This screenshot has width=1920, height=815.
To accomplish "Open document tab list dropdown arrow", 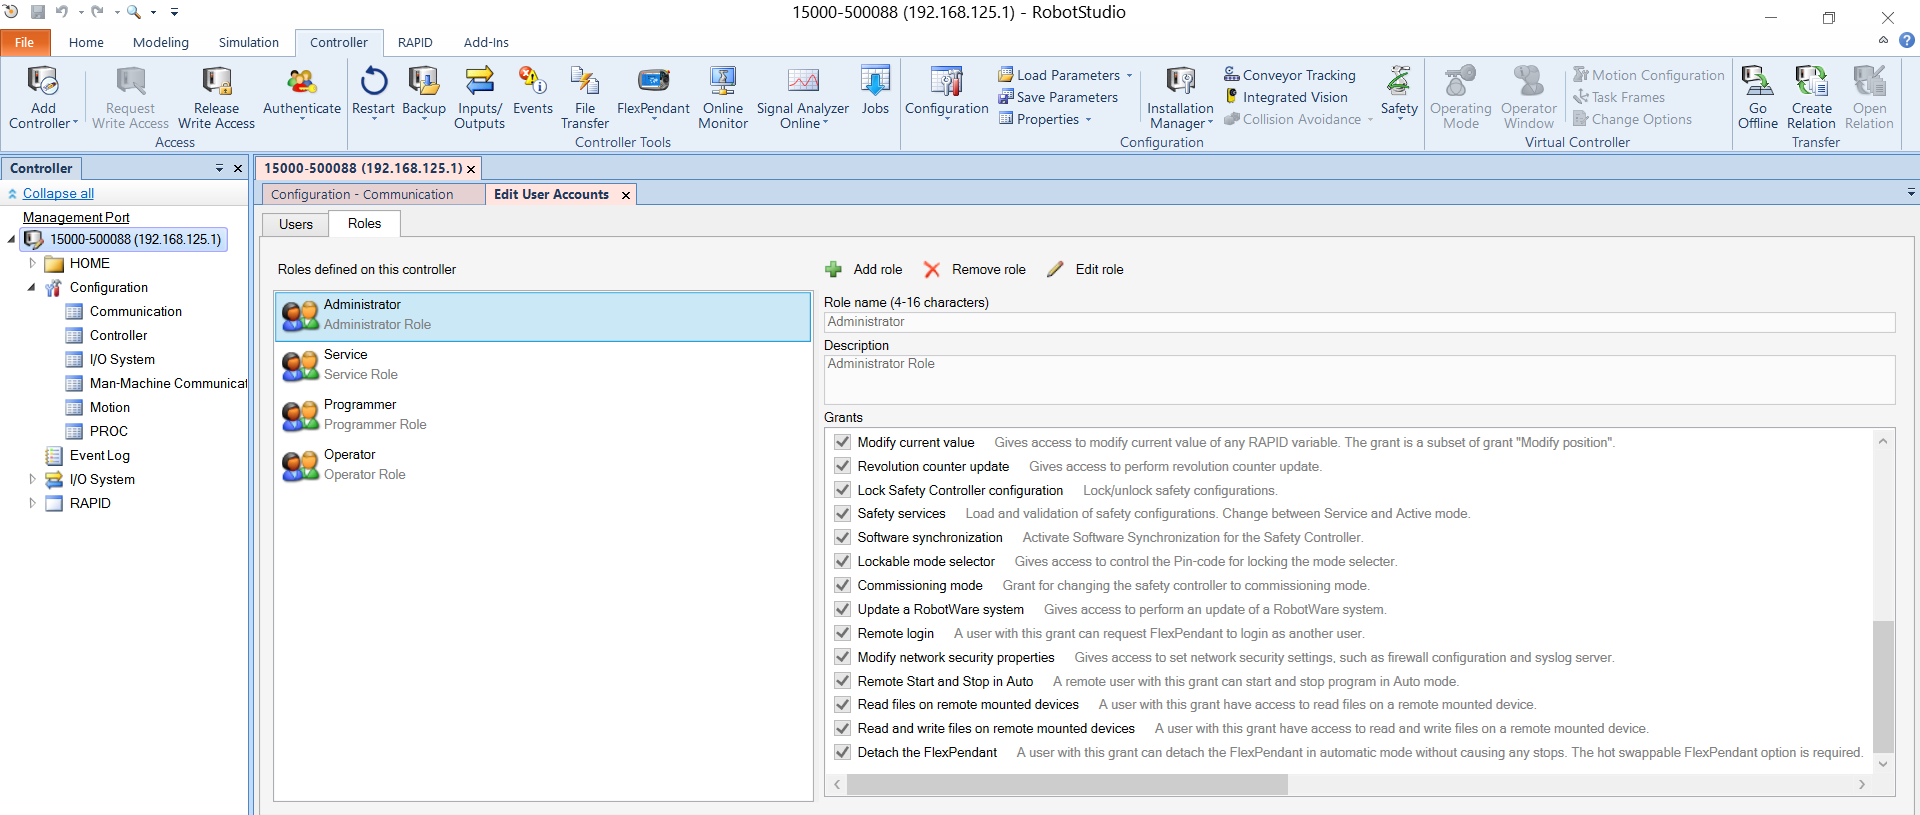I will pos(1910,193).
